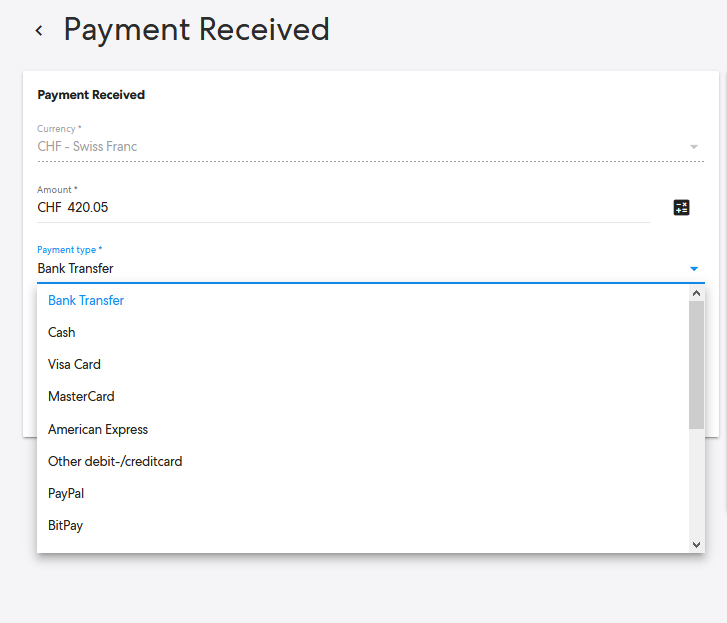Select PayPal payment type

click(362, 493)
